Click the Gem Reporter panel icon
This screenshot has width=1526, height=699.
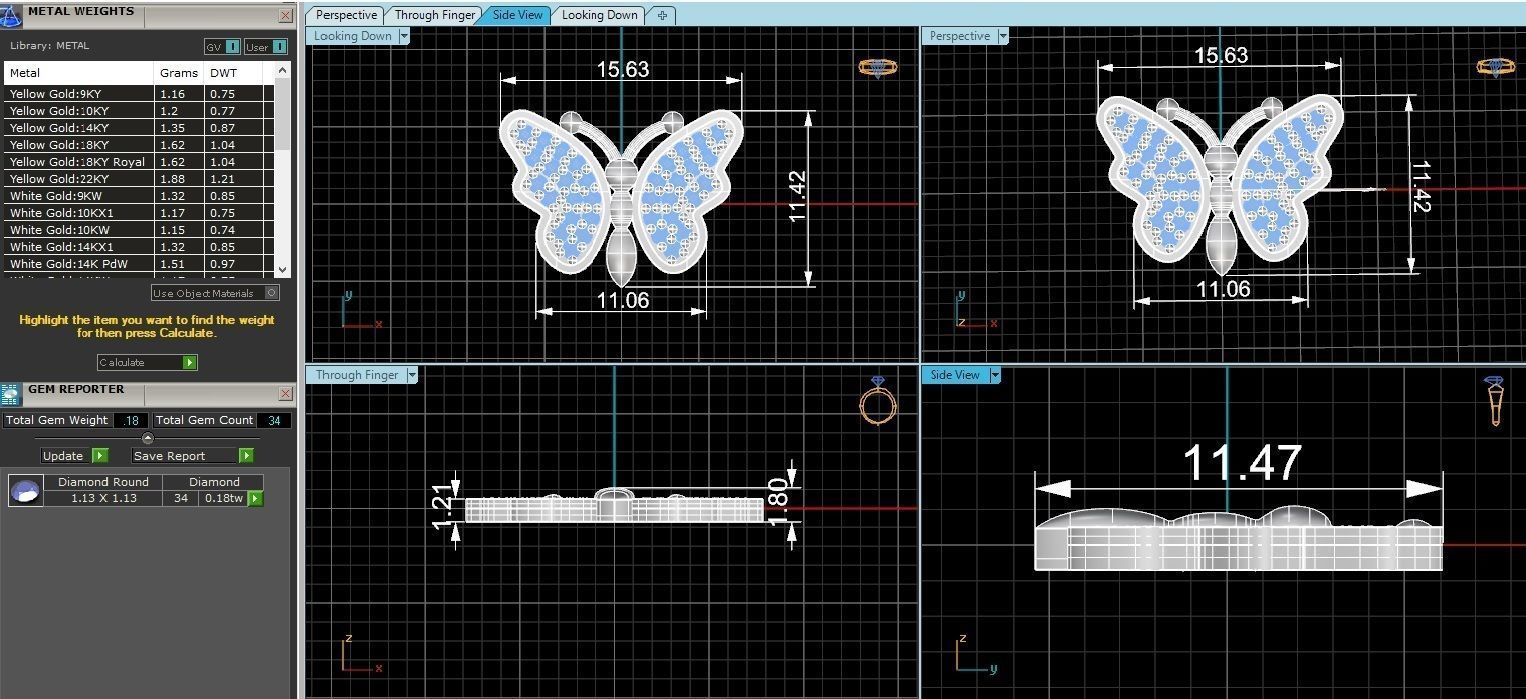tap(10, 394)
